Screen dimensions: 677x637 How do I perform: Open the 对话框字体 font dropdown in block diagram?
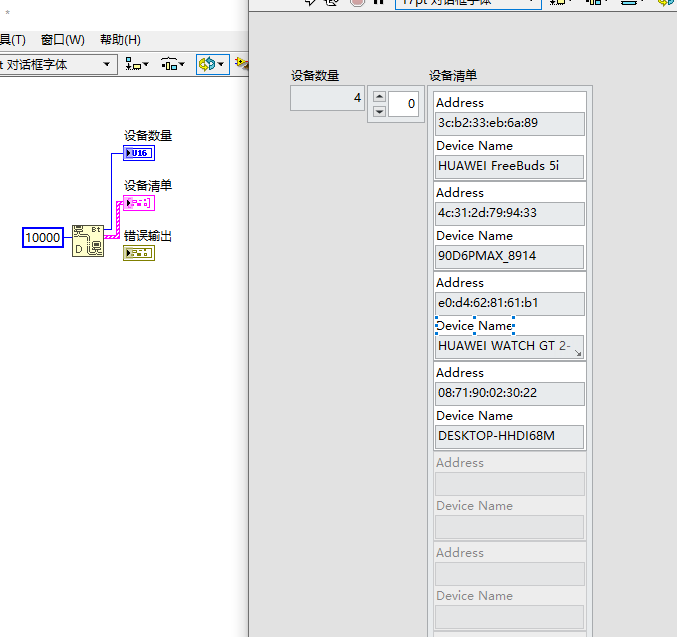tap(58, 65)
